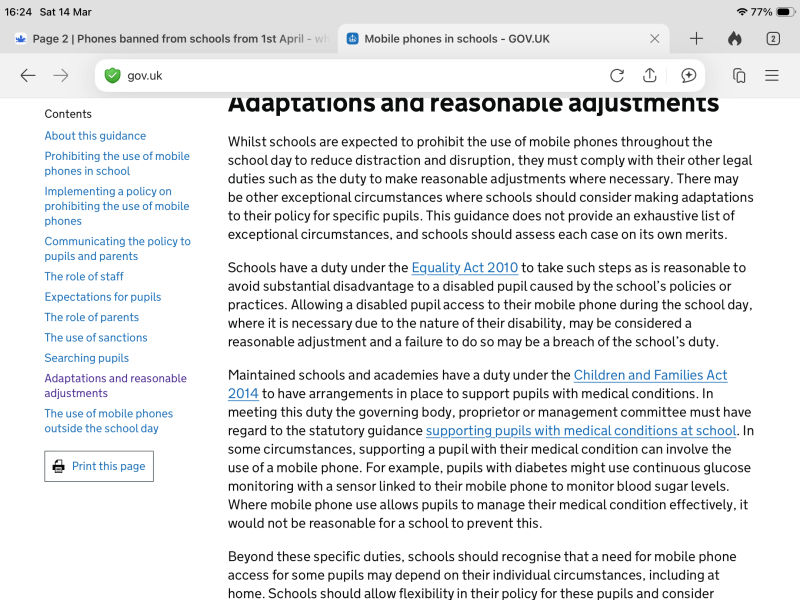This screenshot has height=600, width=800.
Task: Open the share sheet icon
Action: coord(649,76)
